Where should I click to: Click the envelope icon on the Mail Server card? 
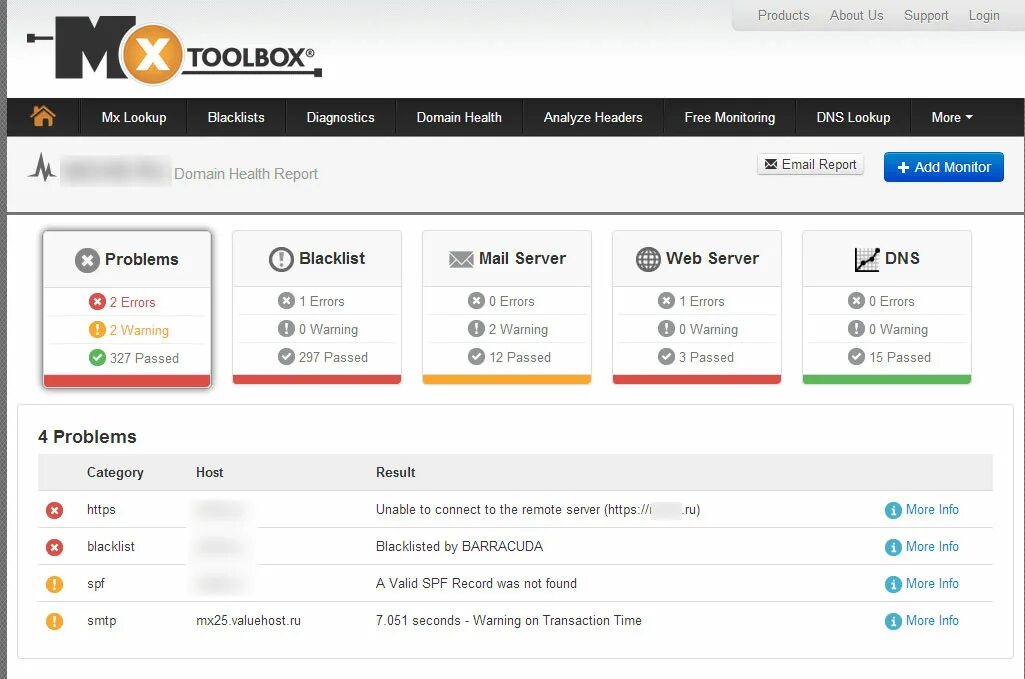point(461,259)
